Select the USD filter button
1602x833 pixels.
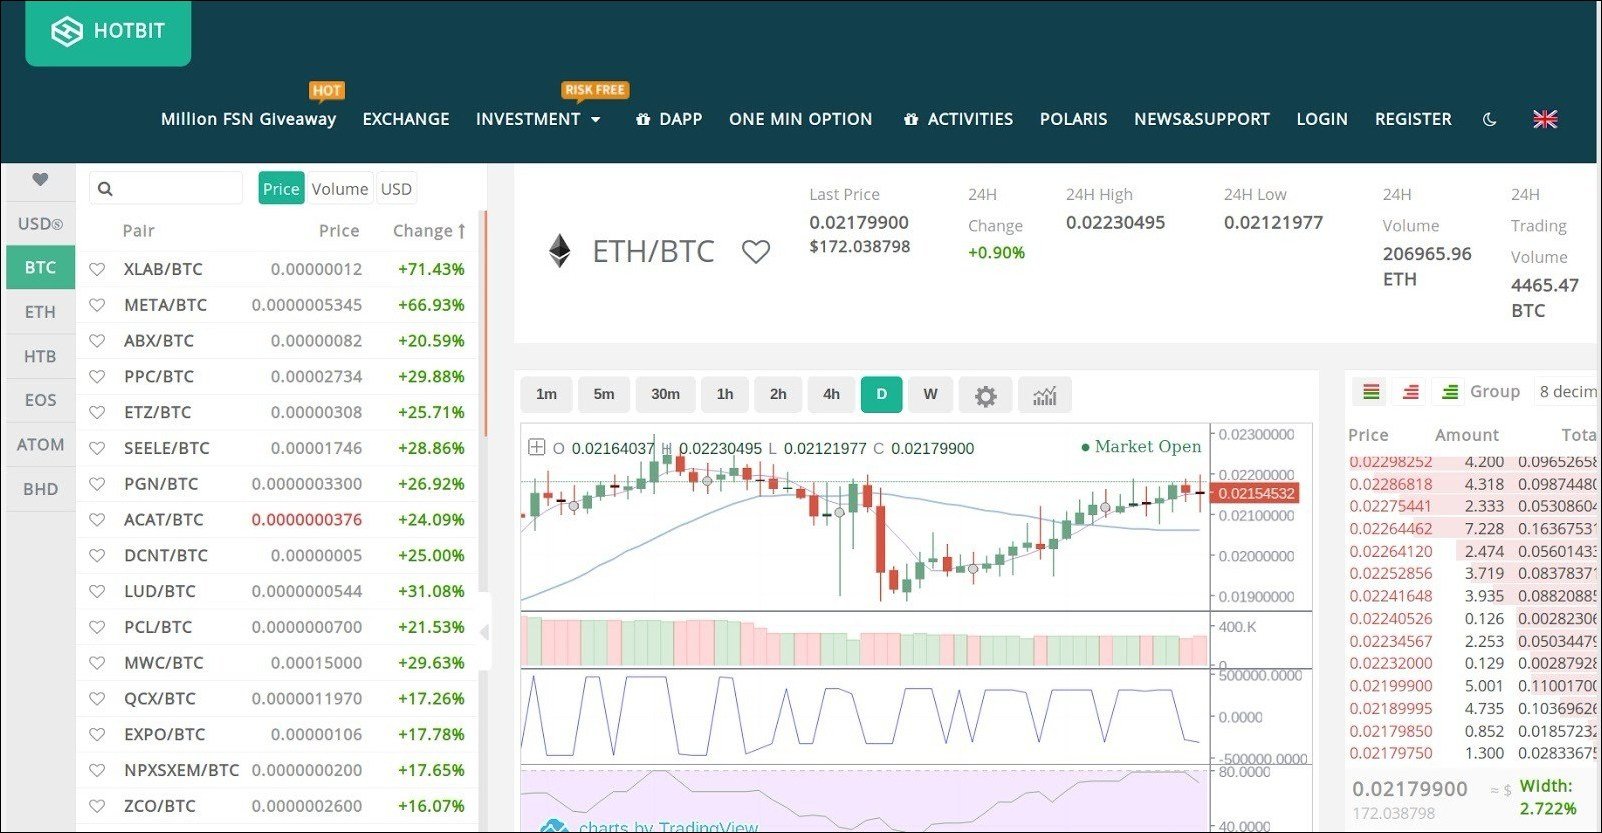396,189
